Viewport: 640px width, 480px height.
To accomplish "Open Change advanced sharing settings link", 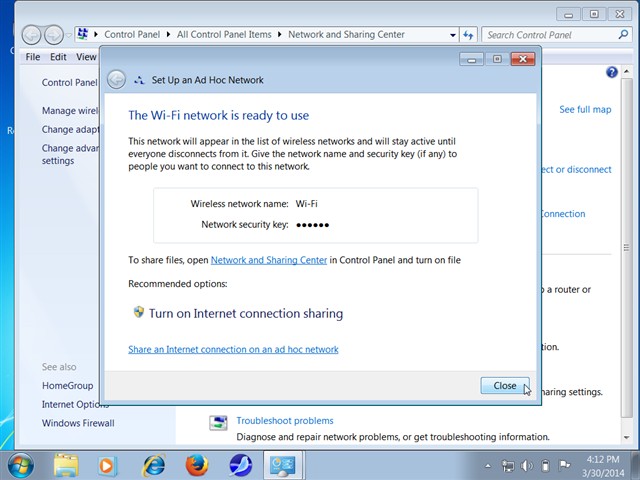I will pos(70,154).
